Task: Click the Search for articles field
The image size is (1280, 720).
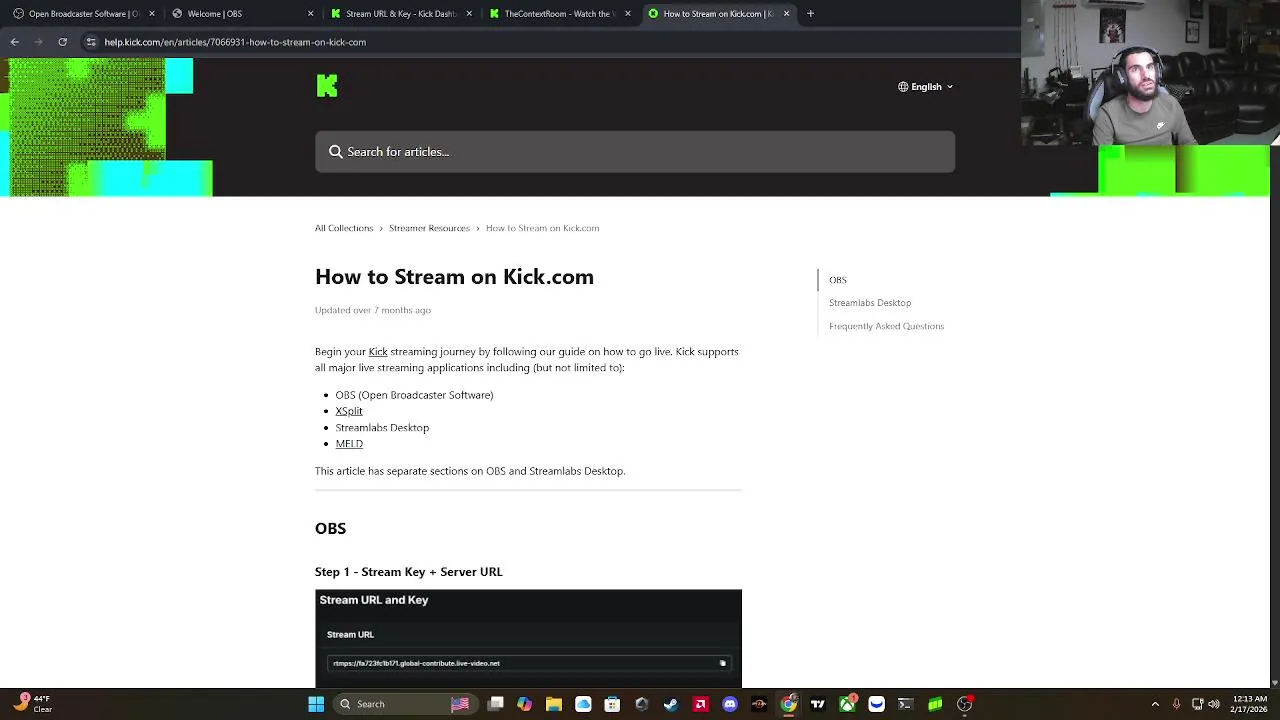Action: click(635, 152)
